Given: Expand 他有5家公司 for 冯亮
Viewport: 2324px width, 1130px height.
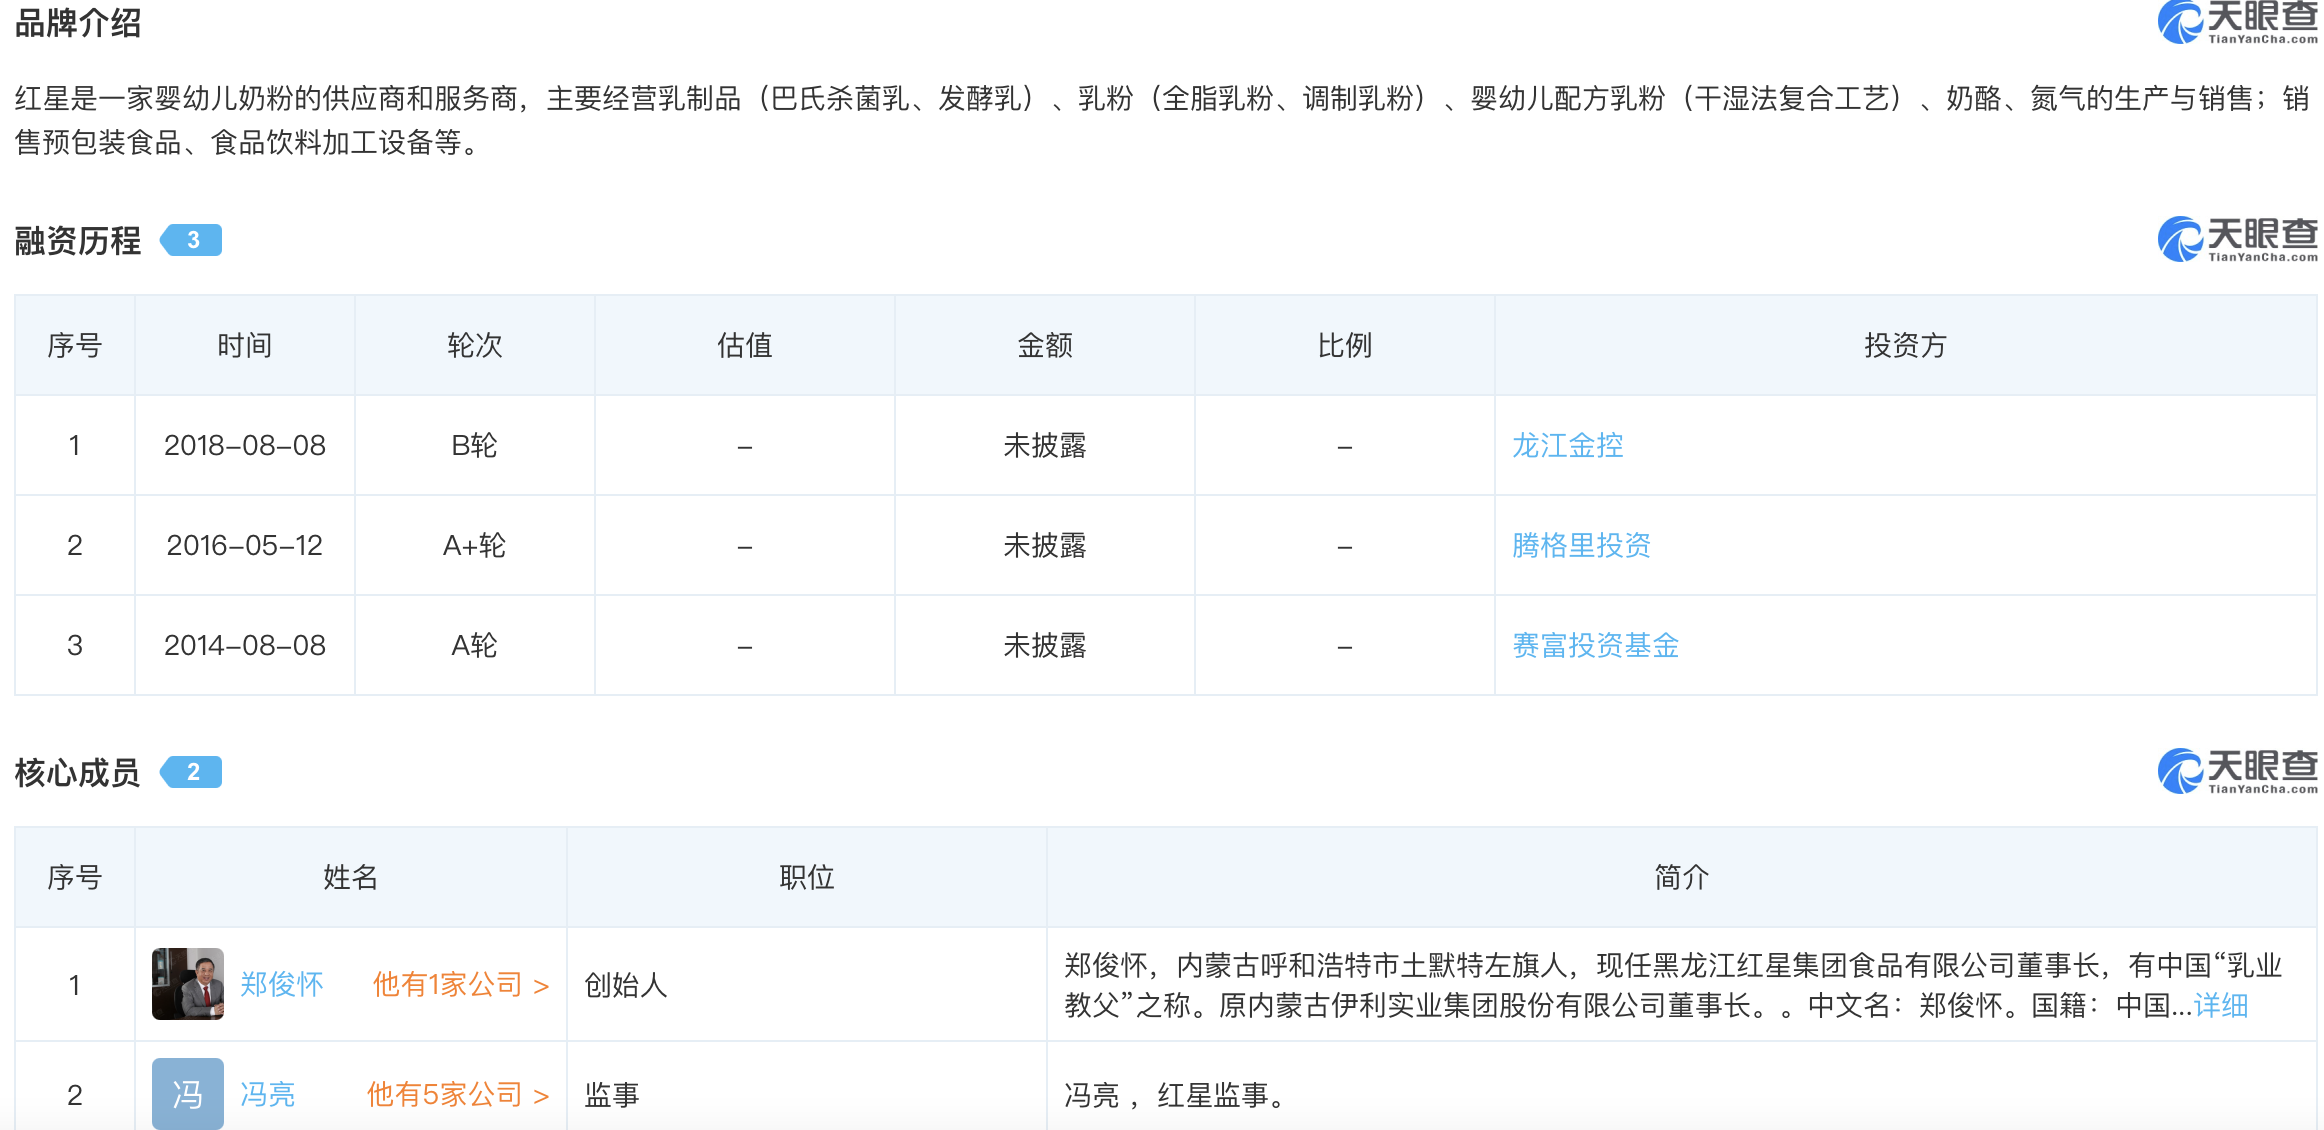Looking at the screenshot, I should [x=458, y=1095].
